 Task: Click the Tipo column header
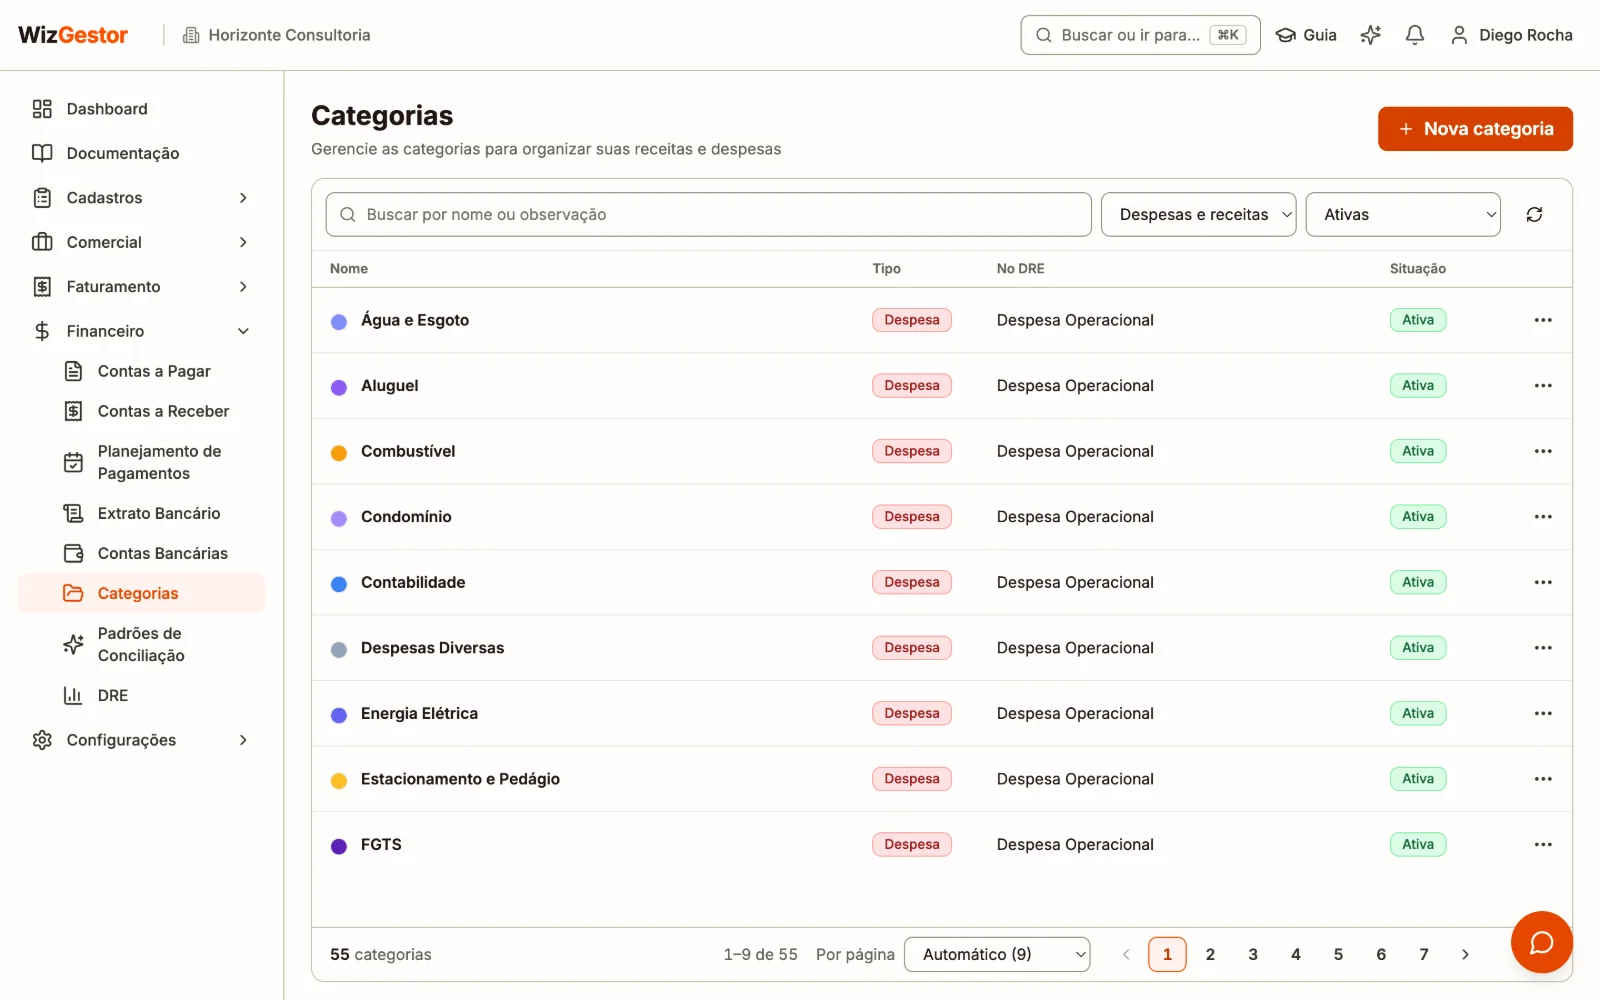click(x=886, y=268)
